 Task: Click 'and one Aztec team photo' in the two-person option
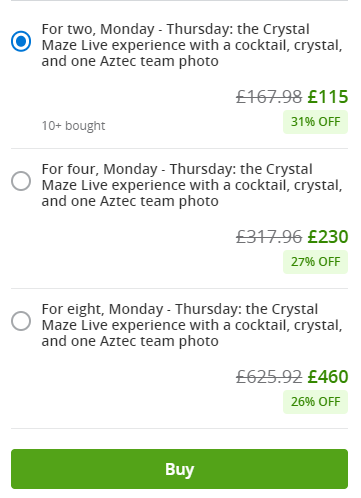130,61
